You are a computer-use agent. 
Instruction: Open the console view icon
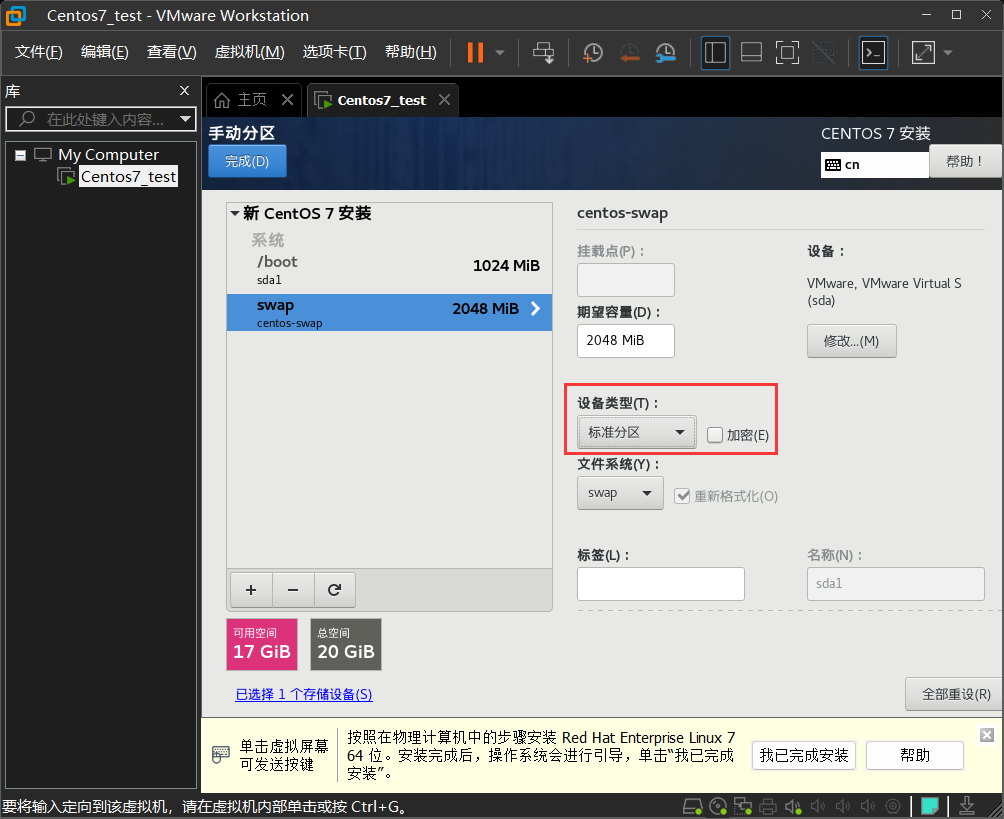click(873, 52)
